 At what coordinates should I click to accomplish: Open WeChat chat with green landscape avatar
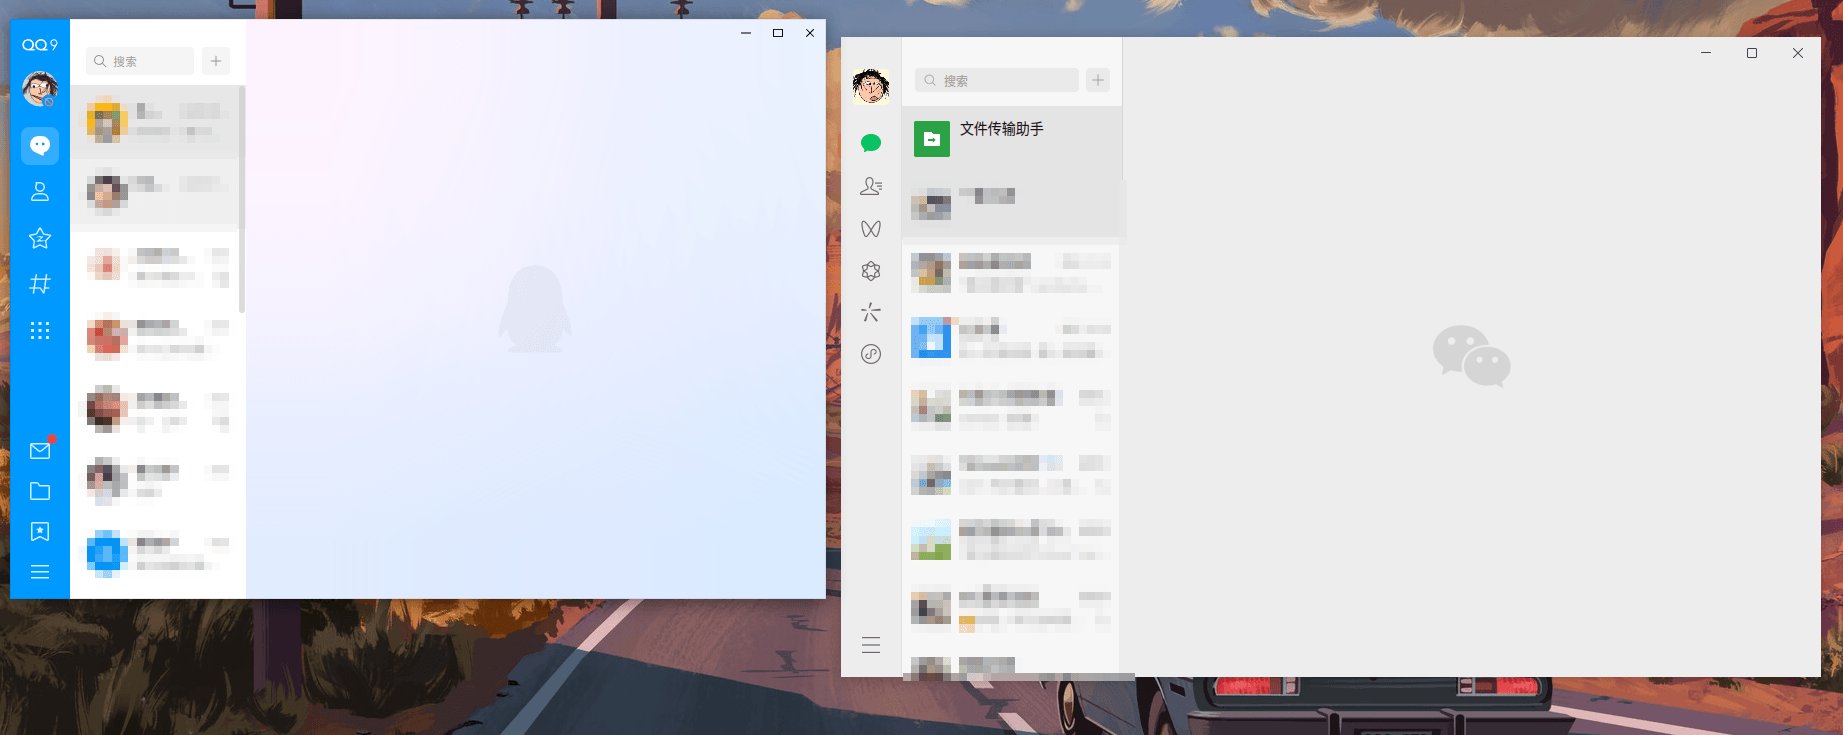point(1012,540)
